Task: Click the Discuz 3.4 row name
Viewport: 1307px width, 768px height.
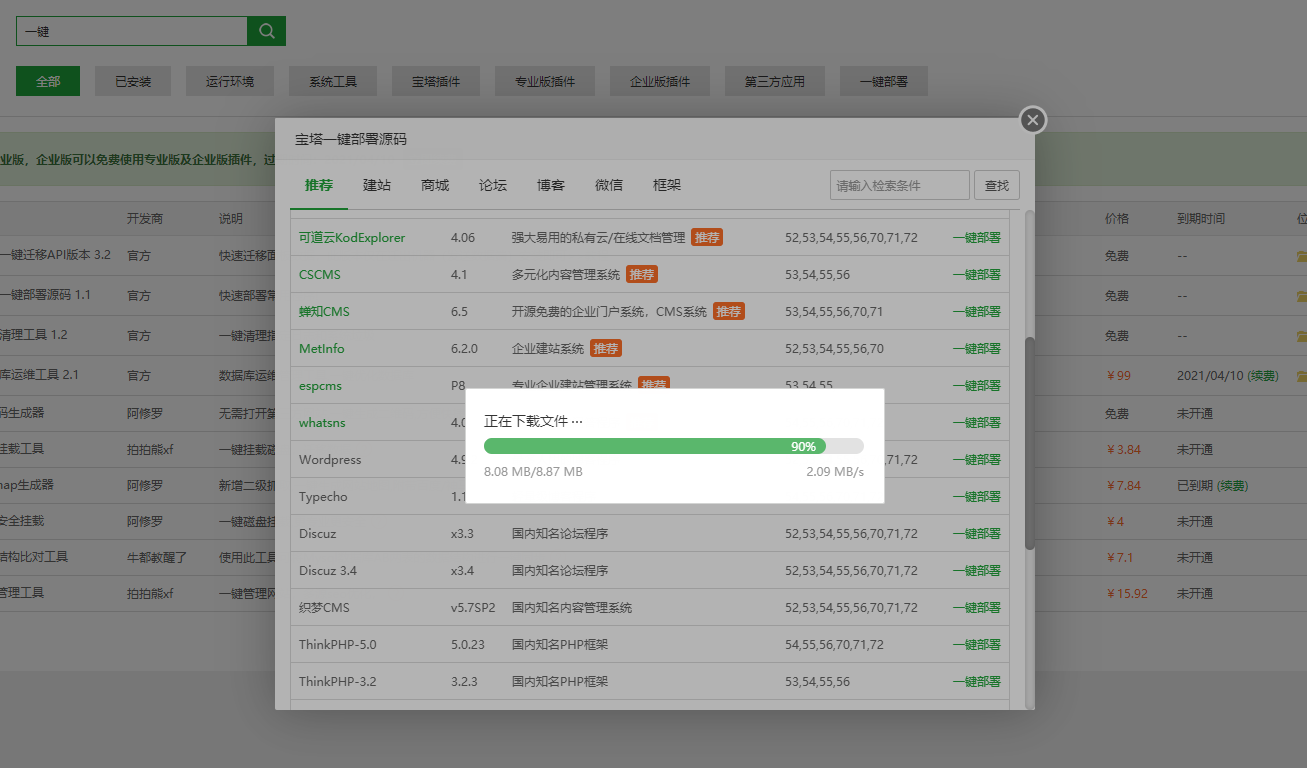Action: (328, 571)
